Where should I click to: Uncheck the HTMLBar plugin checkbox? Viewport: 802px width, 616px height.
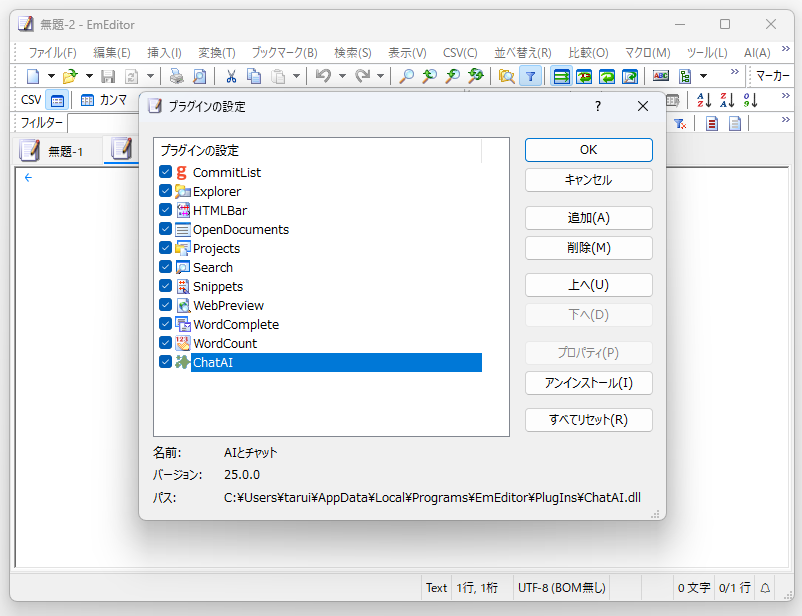(165, 210)
